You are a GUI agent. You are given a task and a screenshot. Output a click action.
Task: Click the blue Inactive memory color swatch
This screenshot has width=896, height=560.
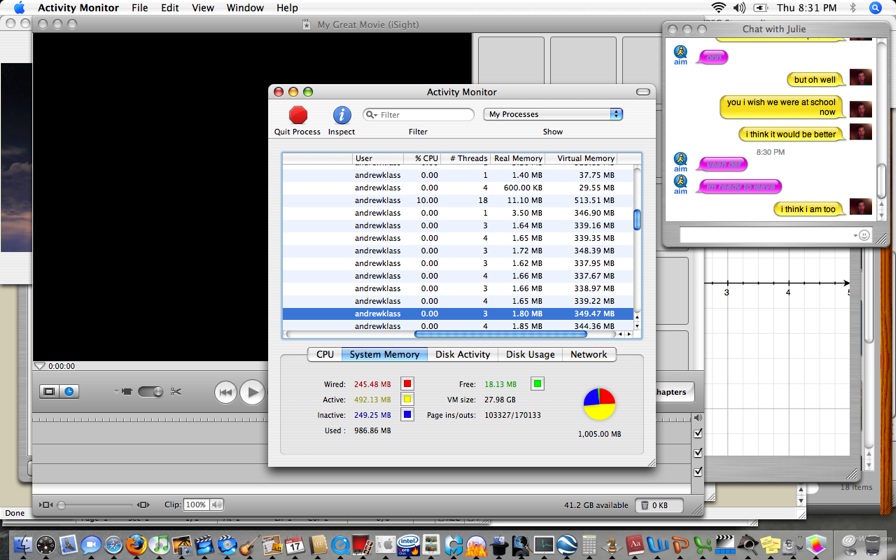(407, 414)
